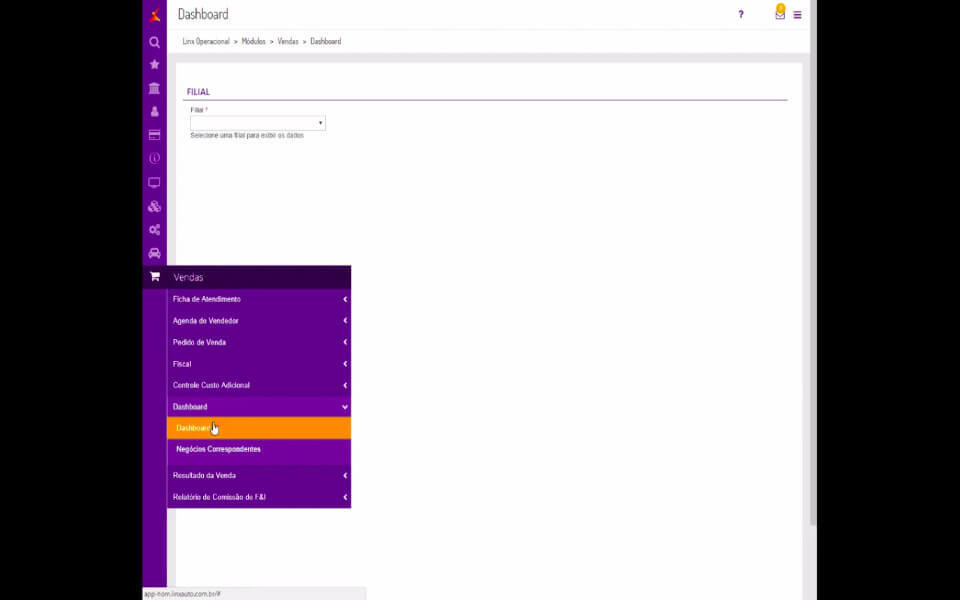Open the hamburger menu icon at top right

pos(797,15)
